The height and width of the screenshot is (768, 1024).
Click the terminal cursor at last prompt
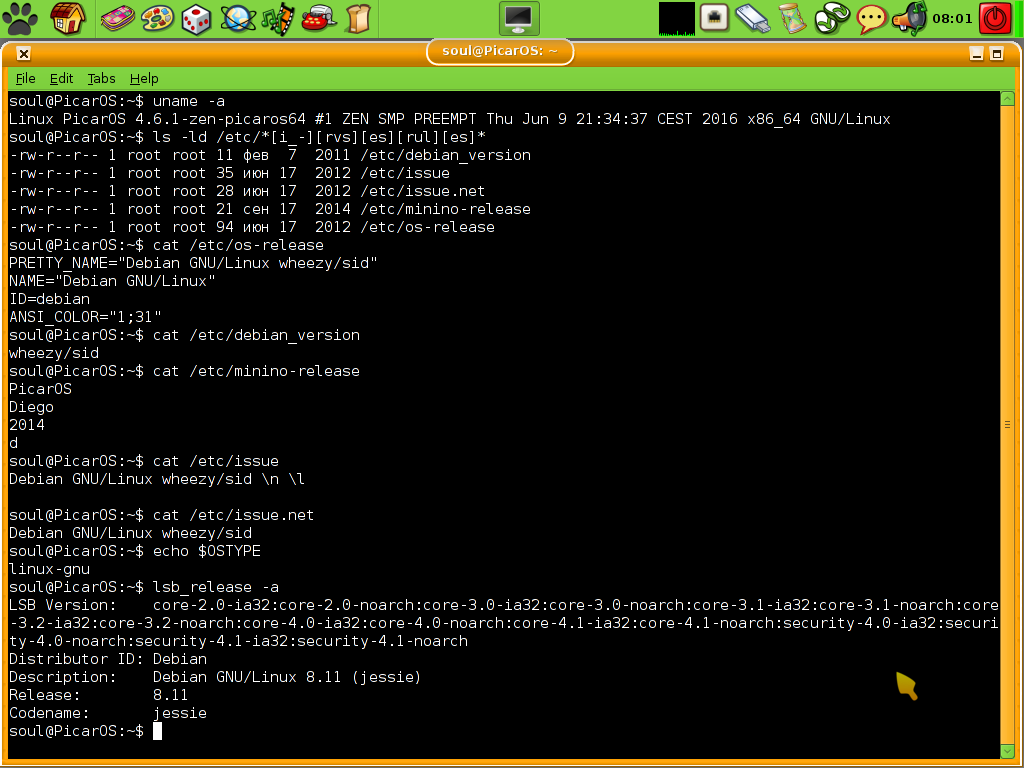[157, 731]
